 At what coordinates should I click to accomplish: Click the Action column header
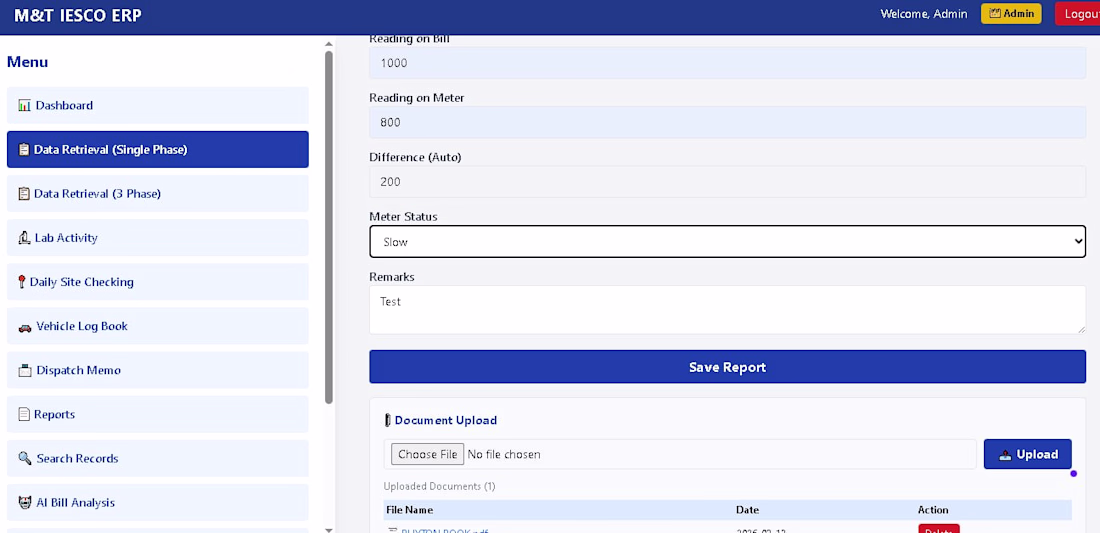933,510
